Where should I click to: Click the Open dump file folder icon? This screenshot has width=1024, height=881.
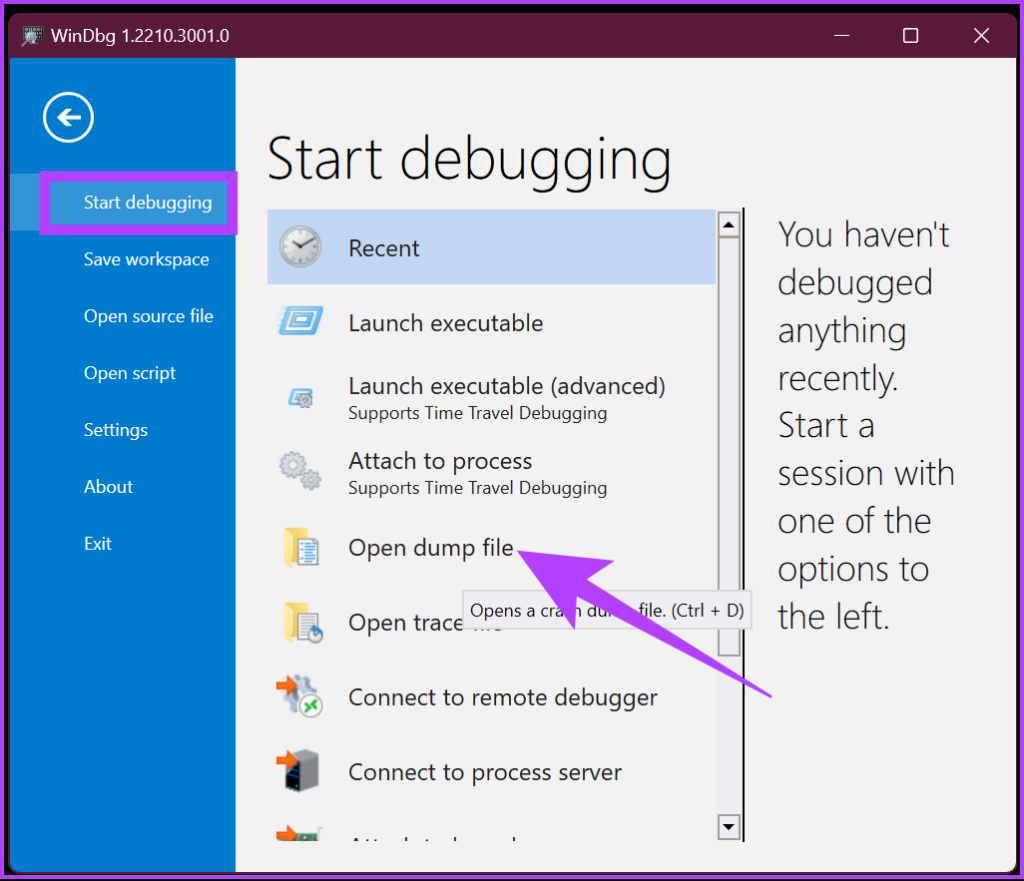click(301, 547)
